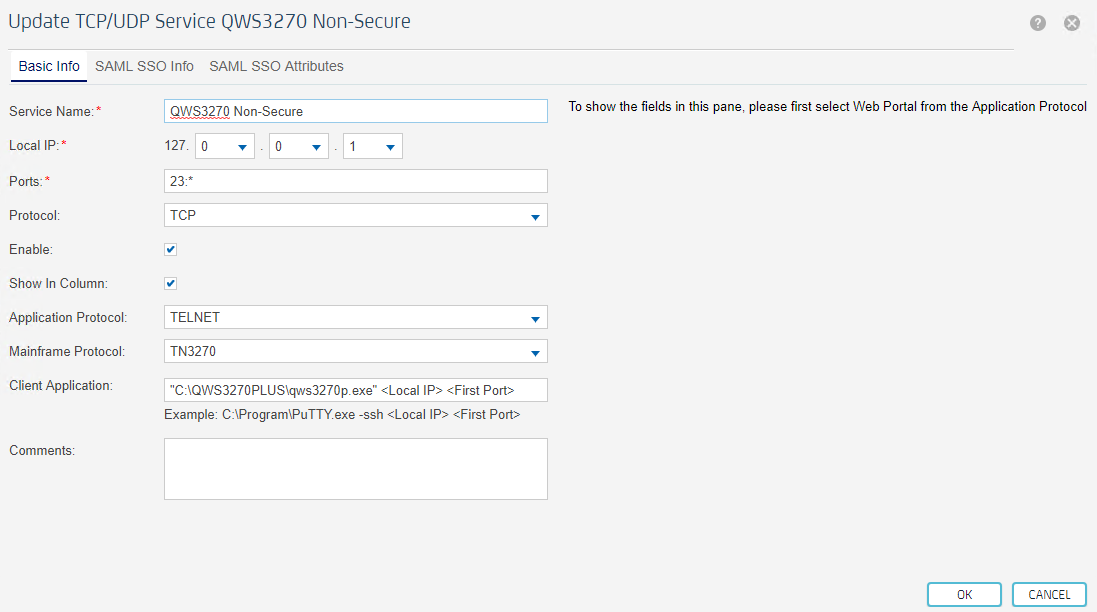Open the last Local IP octet dropdown

click(372, 147)
